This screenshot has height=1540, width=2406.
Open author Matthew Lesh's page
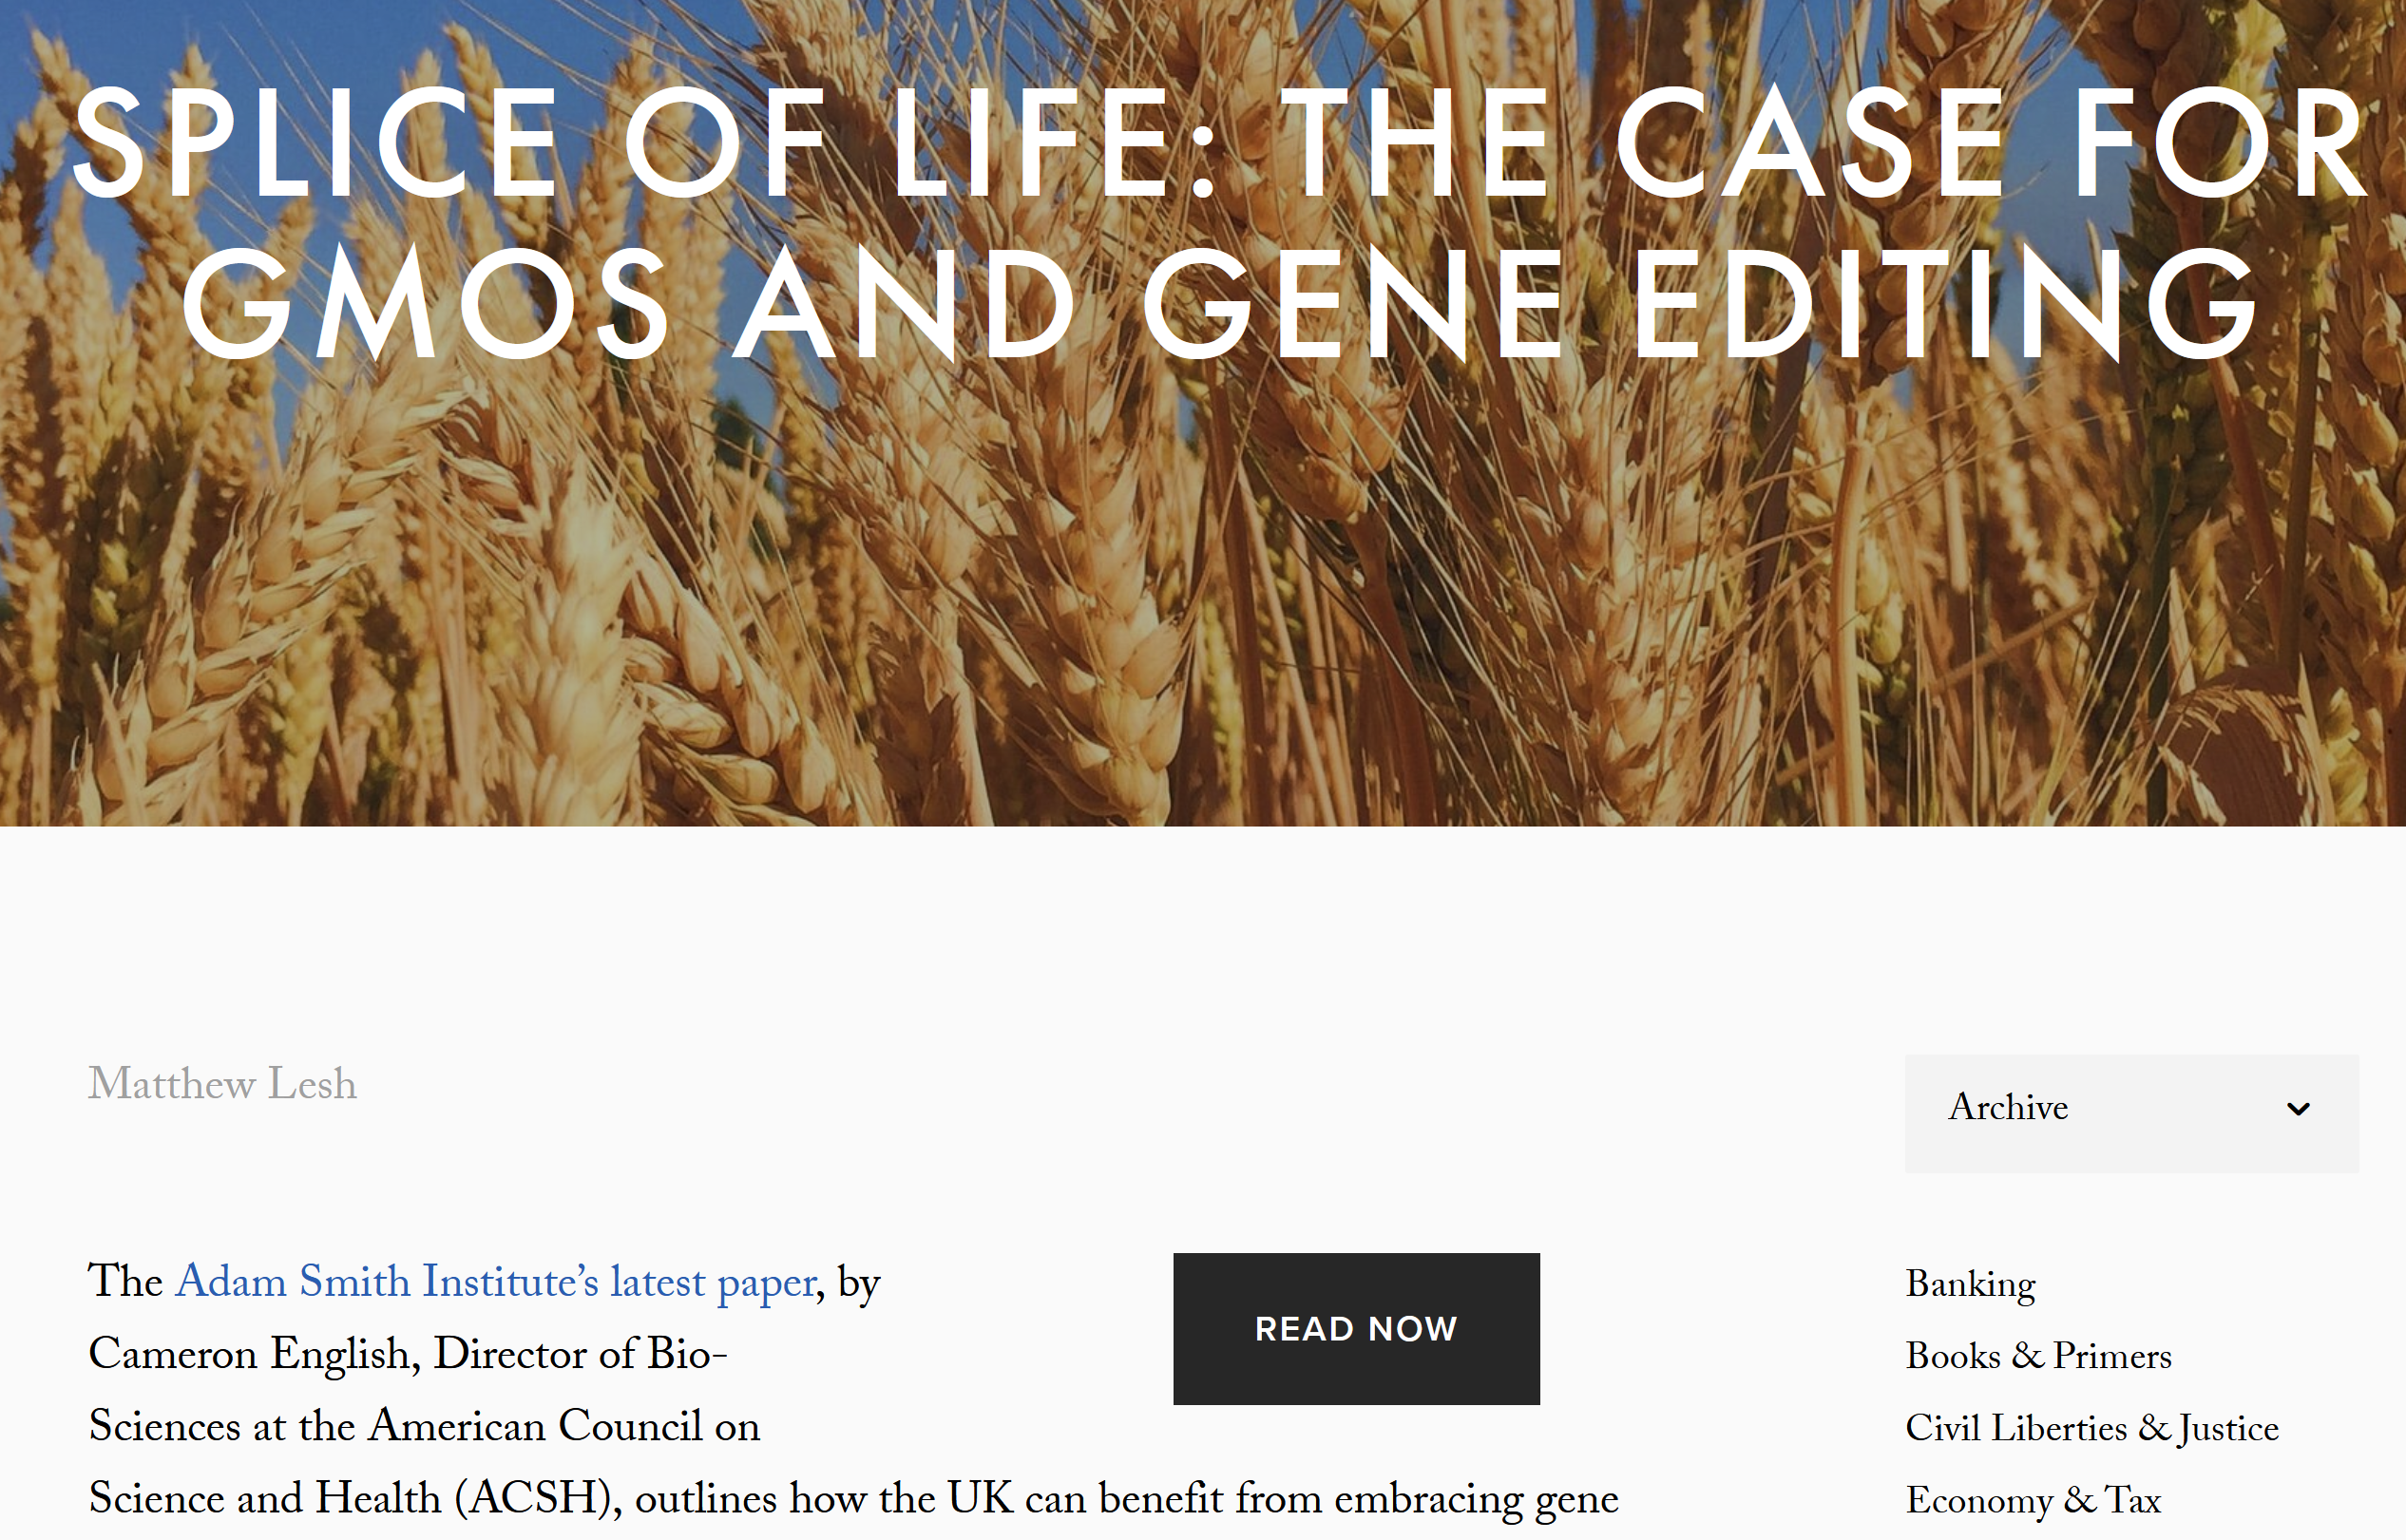click(x=222, y=1085)
